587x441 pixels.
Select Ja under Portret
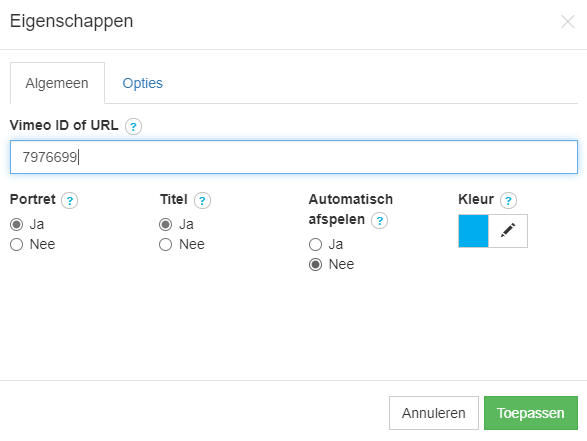point(16,225)
